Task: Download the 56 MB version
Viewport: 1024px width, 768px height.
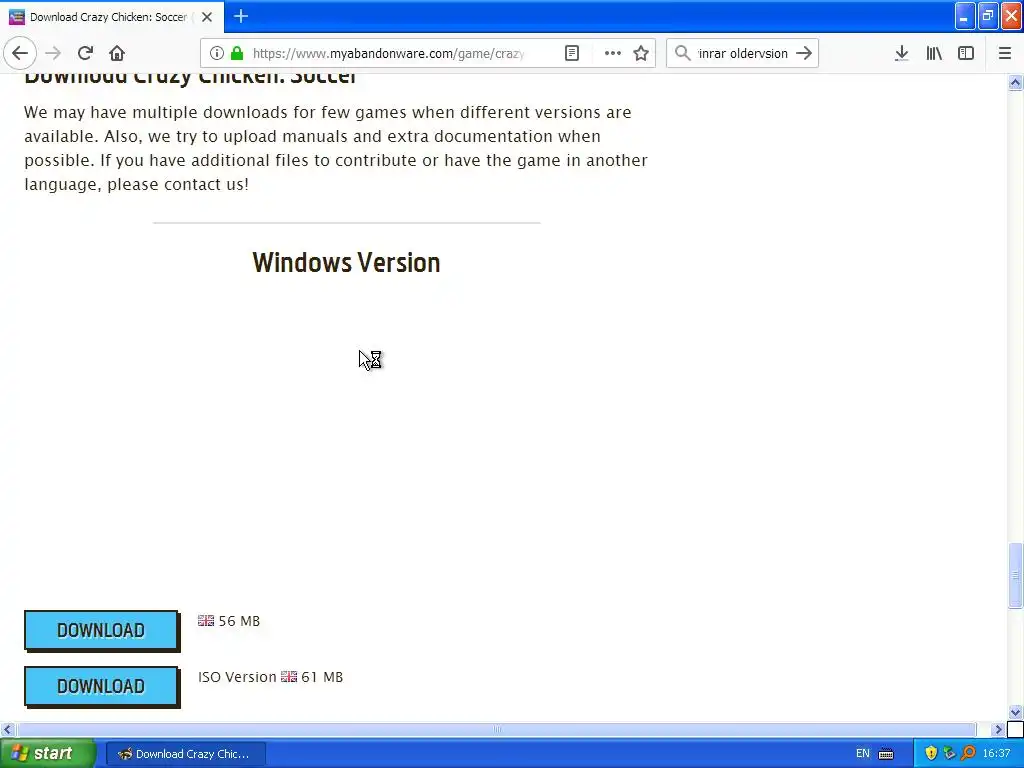Action: [x=101, y=630]
